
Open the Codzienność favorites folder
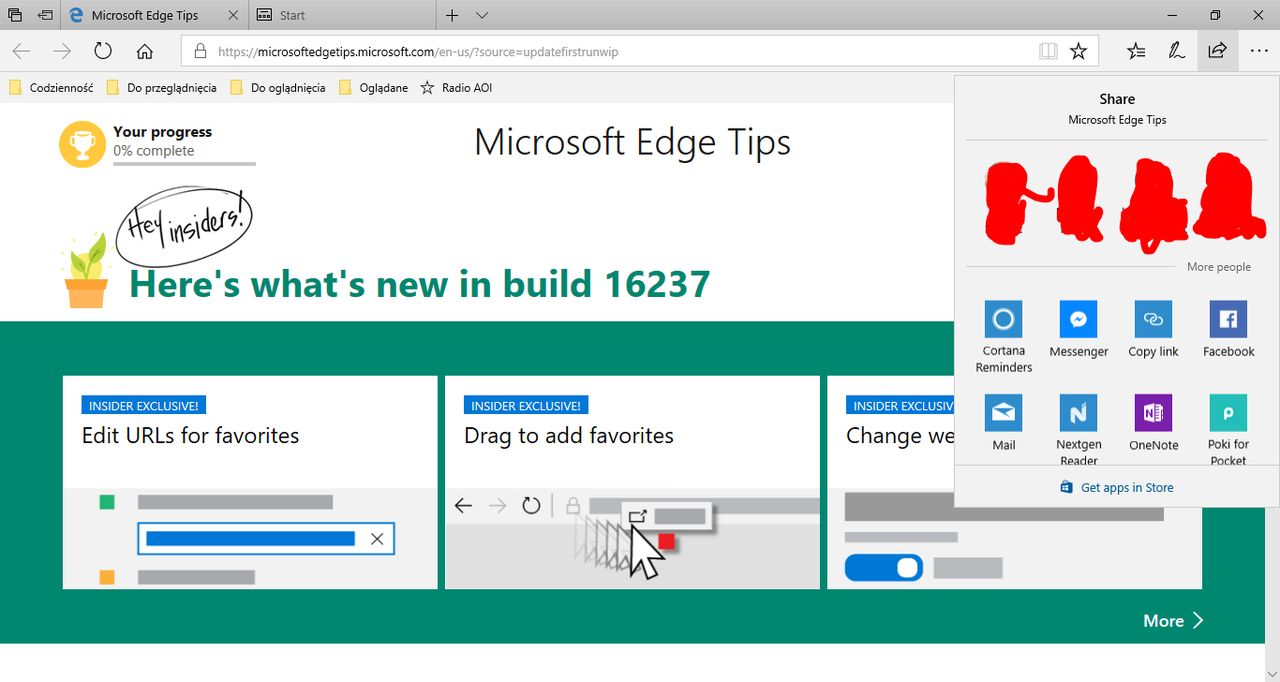tap(51, 88)
